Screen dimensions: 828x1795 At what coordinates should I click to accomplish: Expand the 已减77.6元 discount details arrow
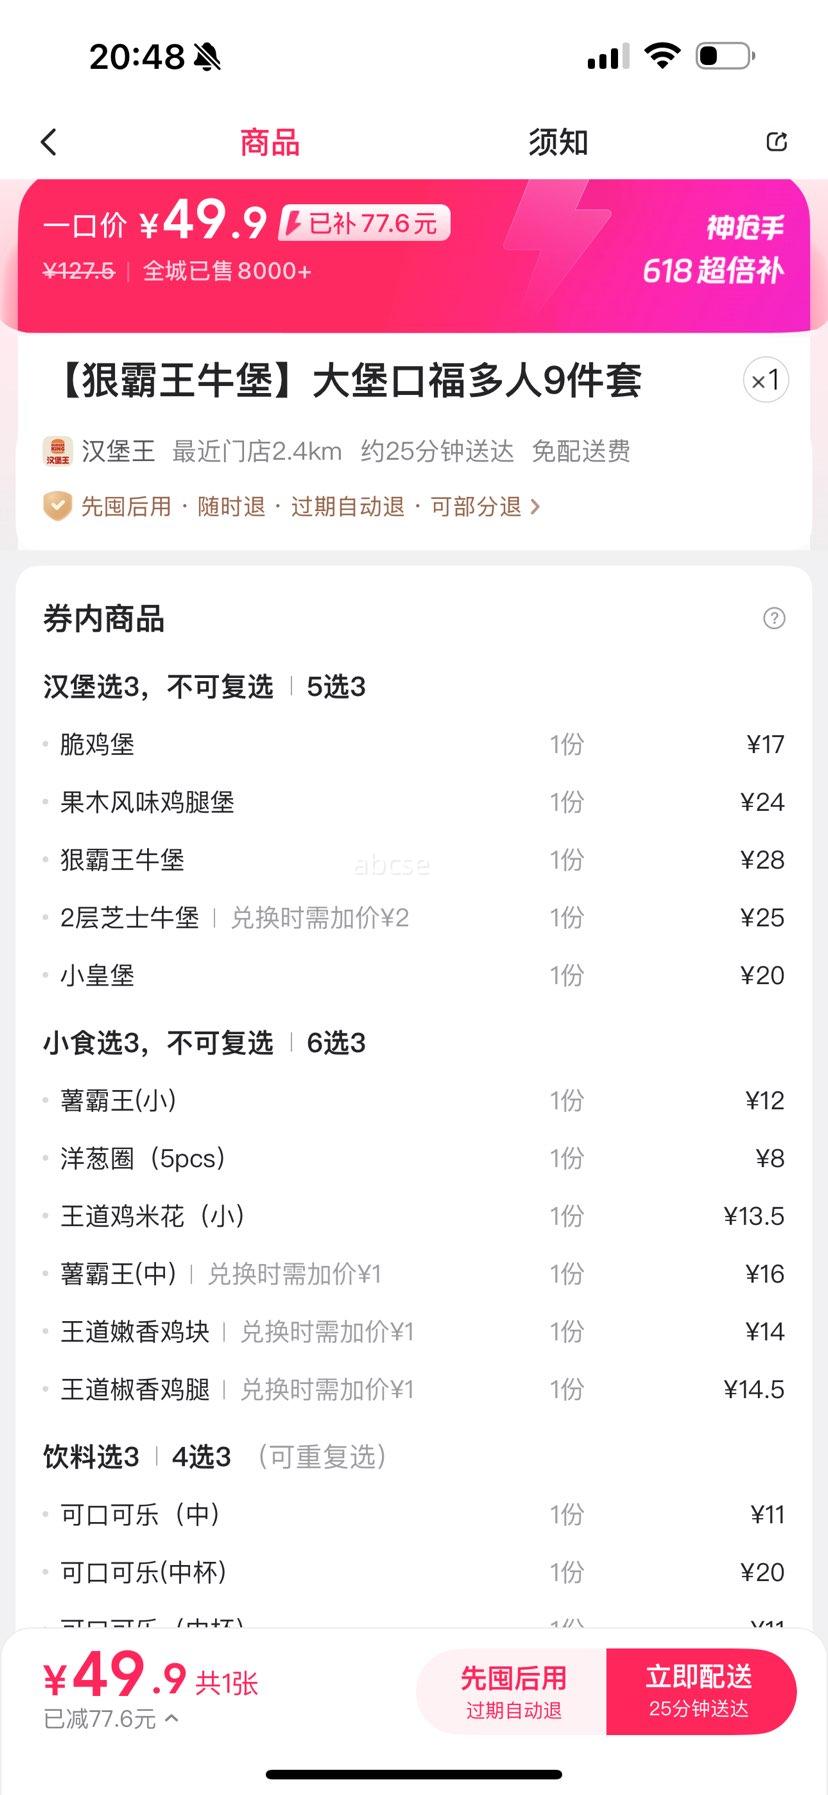point(171,1718)
